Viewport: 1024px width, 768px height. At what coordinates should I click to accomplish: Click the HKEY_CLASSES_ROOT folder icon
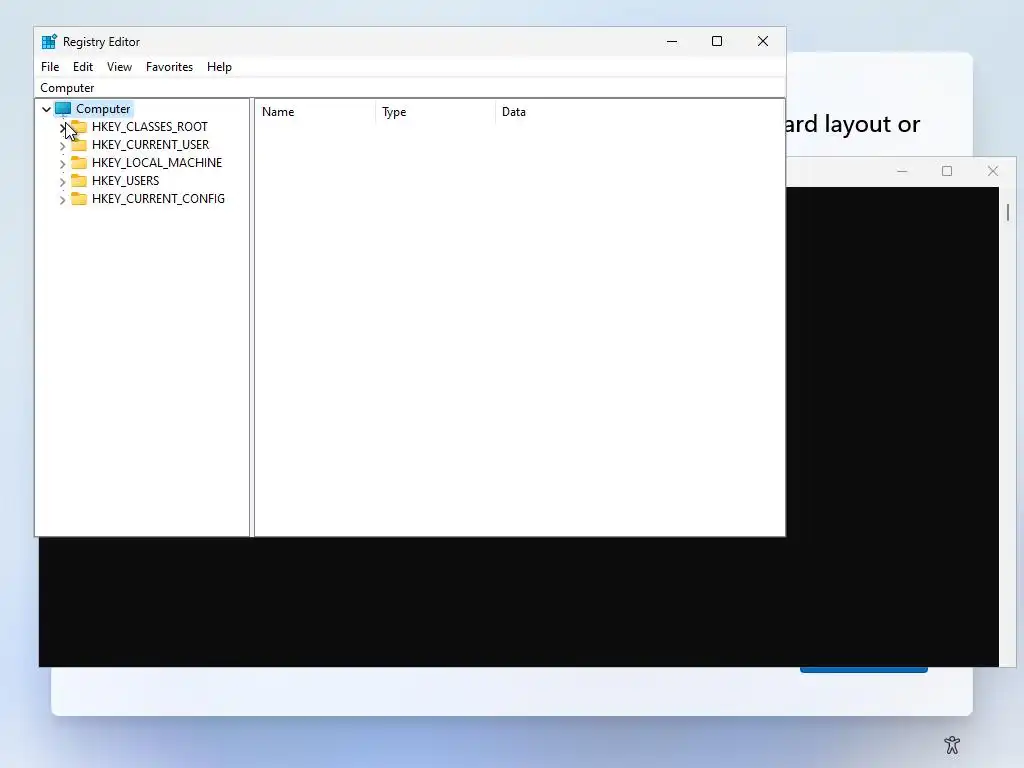click(79, 126)
